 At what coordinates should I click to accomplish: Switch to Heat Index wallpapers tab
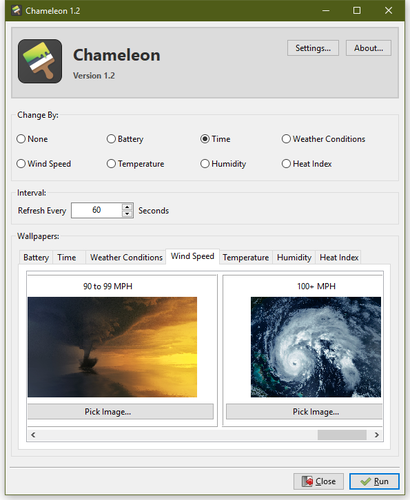tap(339, 257)
